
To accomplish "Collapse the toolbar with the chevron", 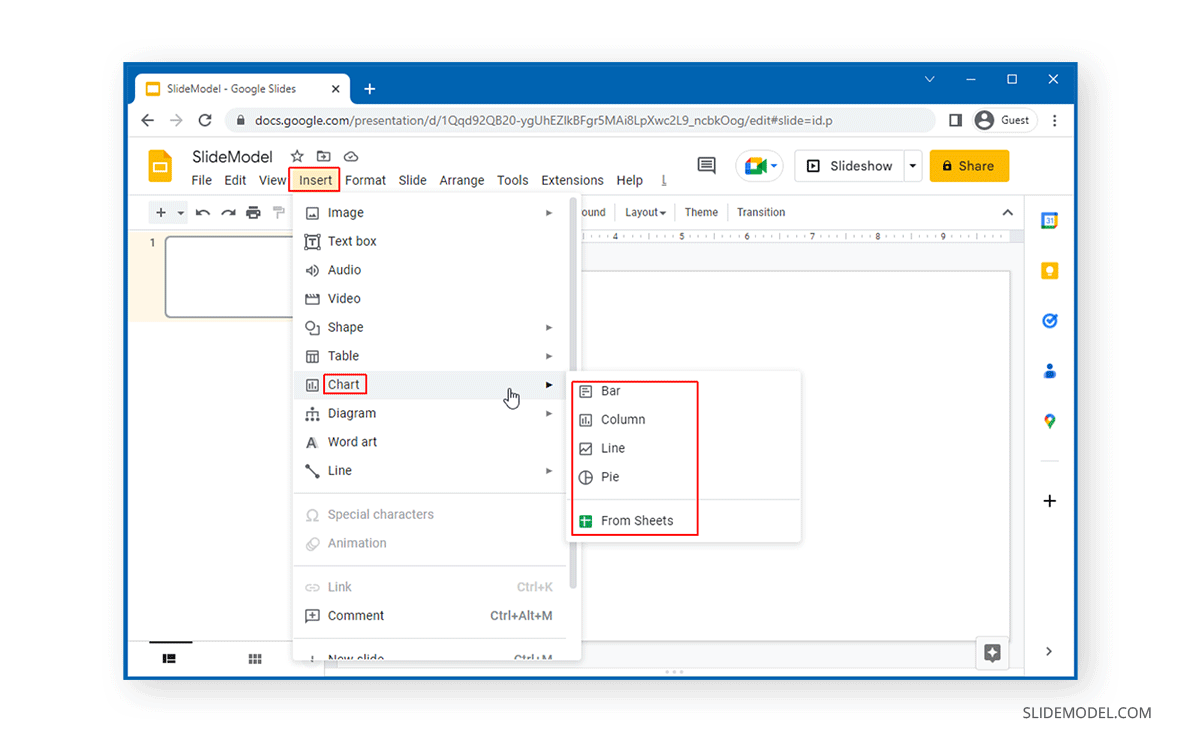I will coord(1008,212).
